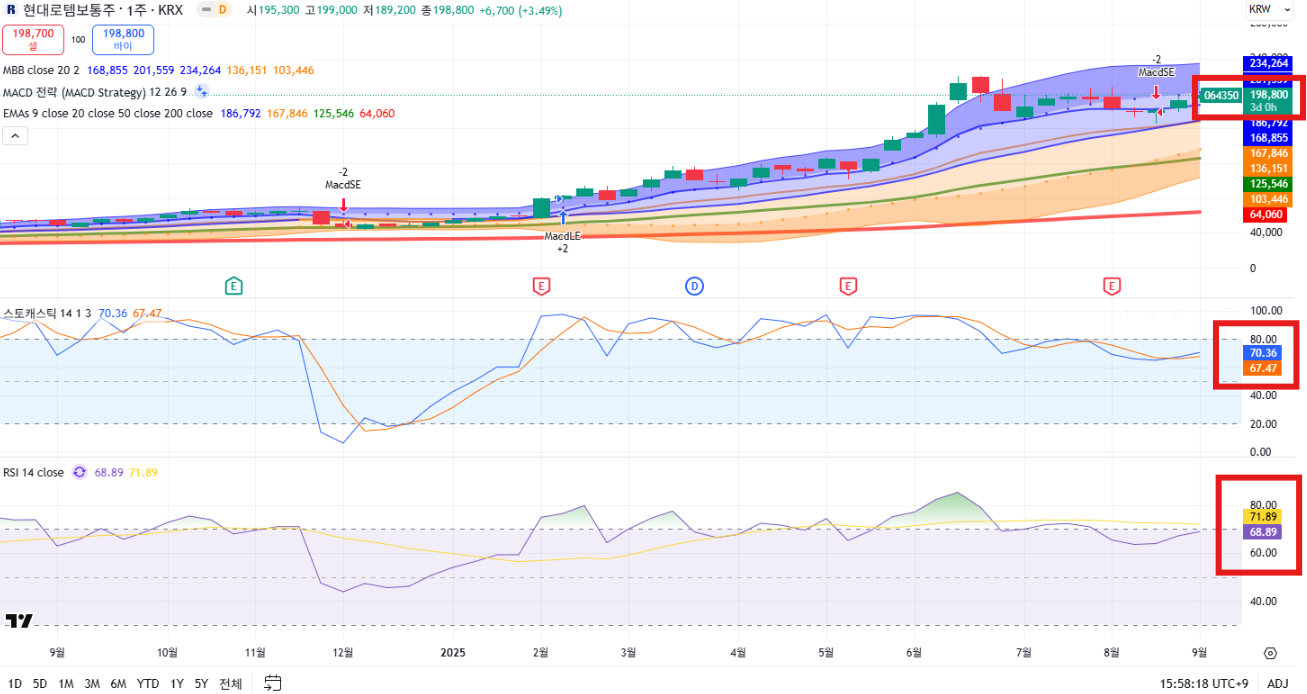The width and height of the screenshot is (1307, 694).
Task: Switch to the 5Y range
Action: click(x=201, y=684)
